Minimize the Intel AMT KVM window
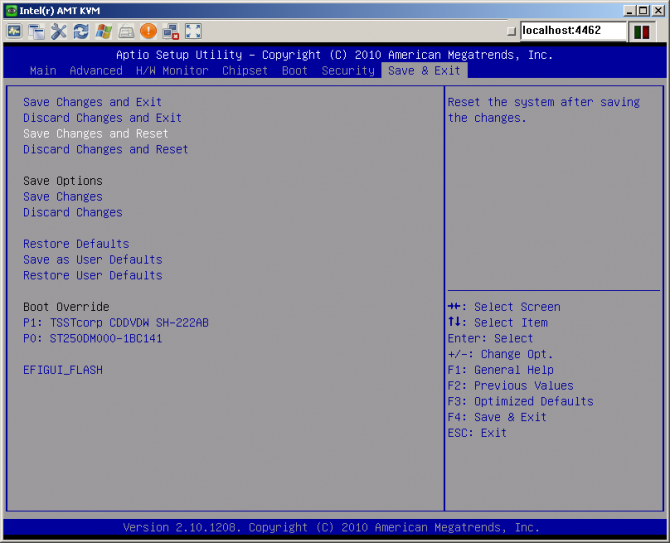670x543 pixels. (629, 11)
